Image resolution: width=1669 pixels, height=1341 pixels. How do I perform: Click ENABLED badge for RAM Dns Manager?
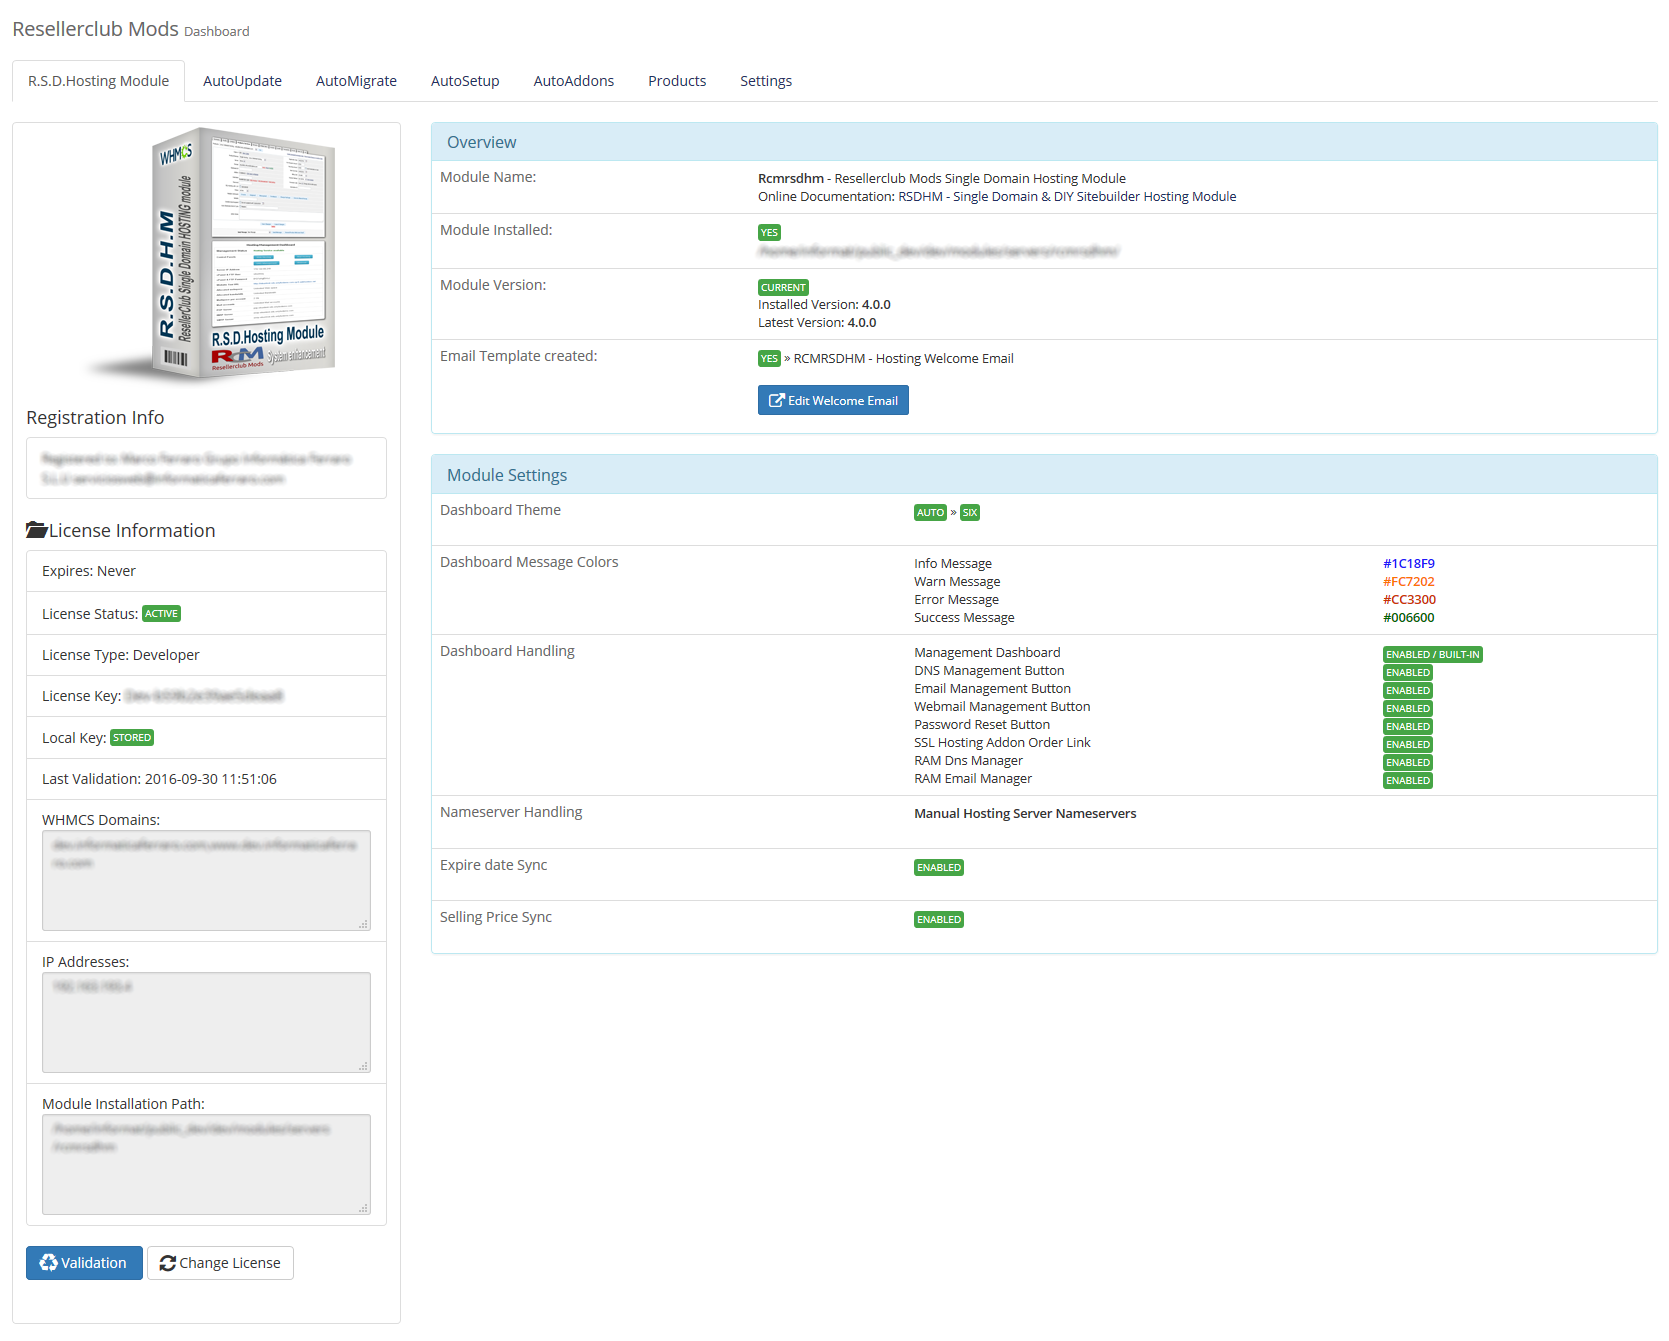pyautogui.click(x=1408, y=762)
